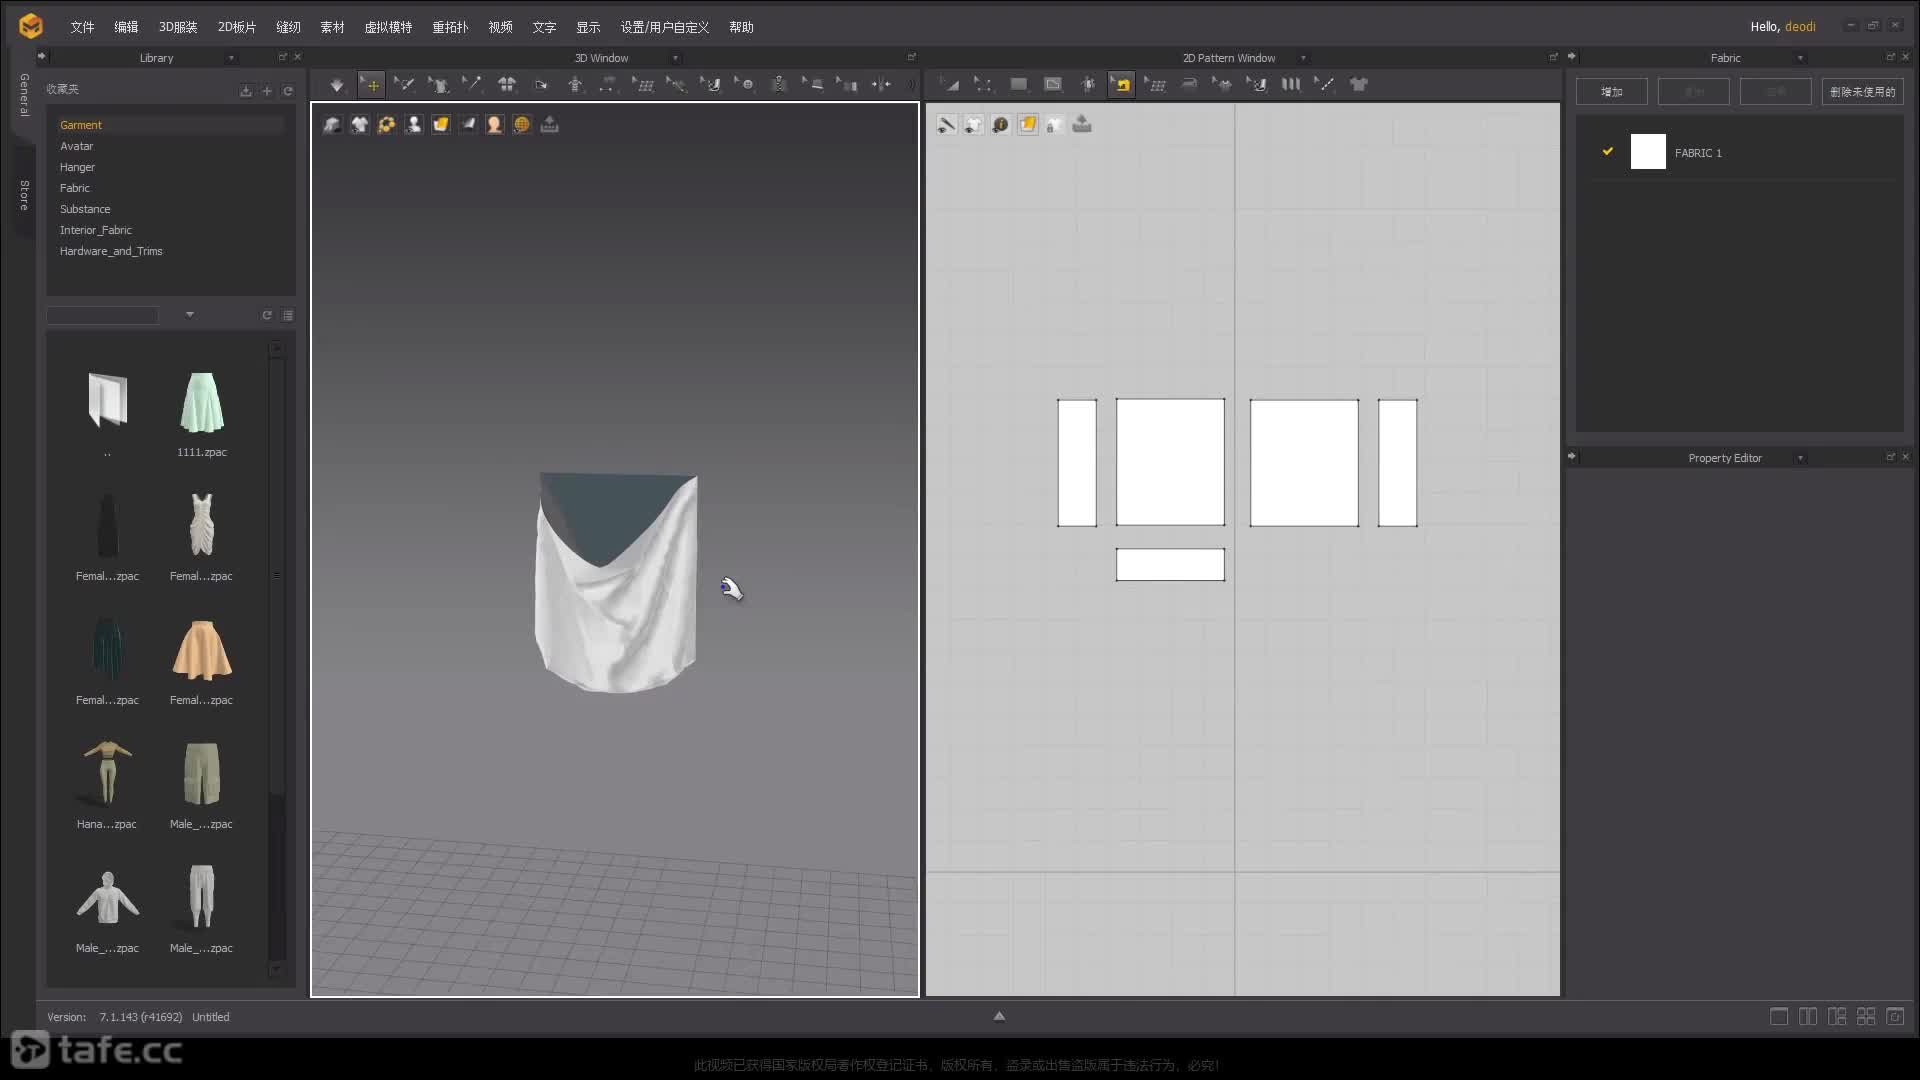
Task: Click the large square pattern piece left of center line
Action: pyautogui.click(x=1170, y=462)
